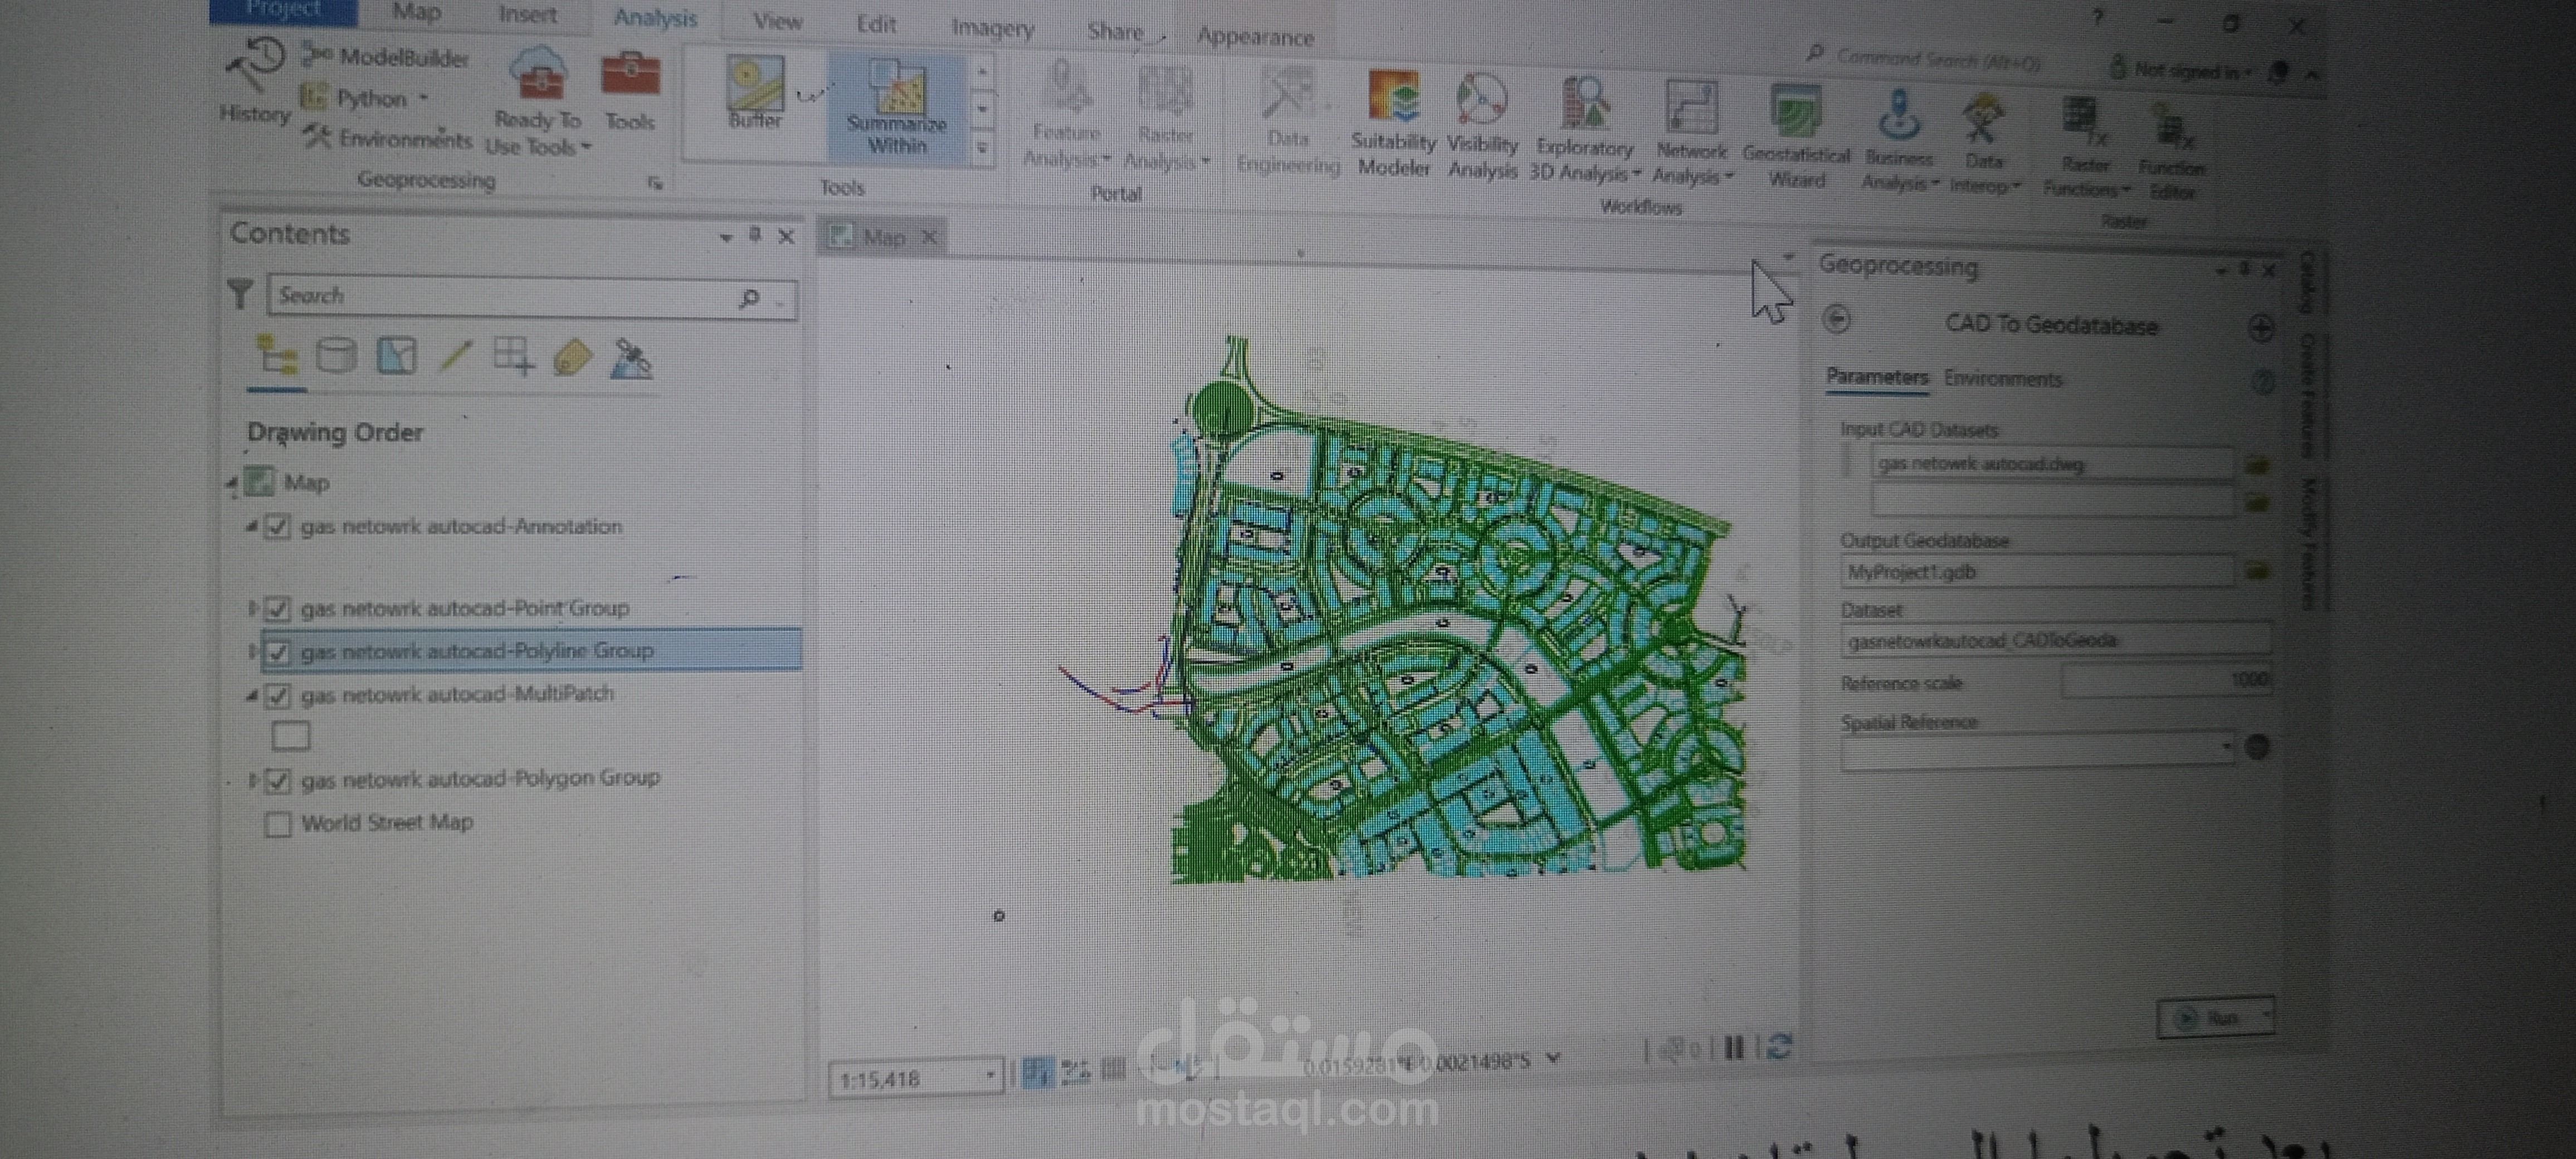Open the notifications bell
This screenshot has width=2576, height=1159.
click(2278, 72)
